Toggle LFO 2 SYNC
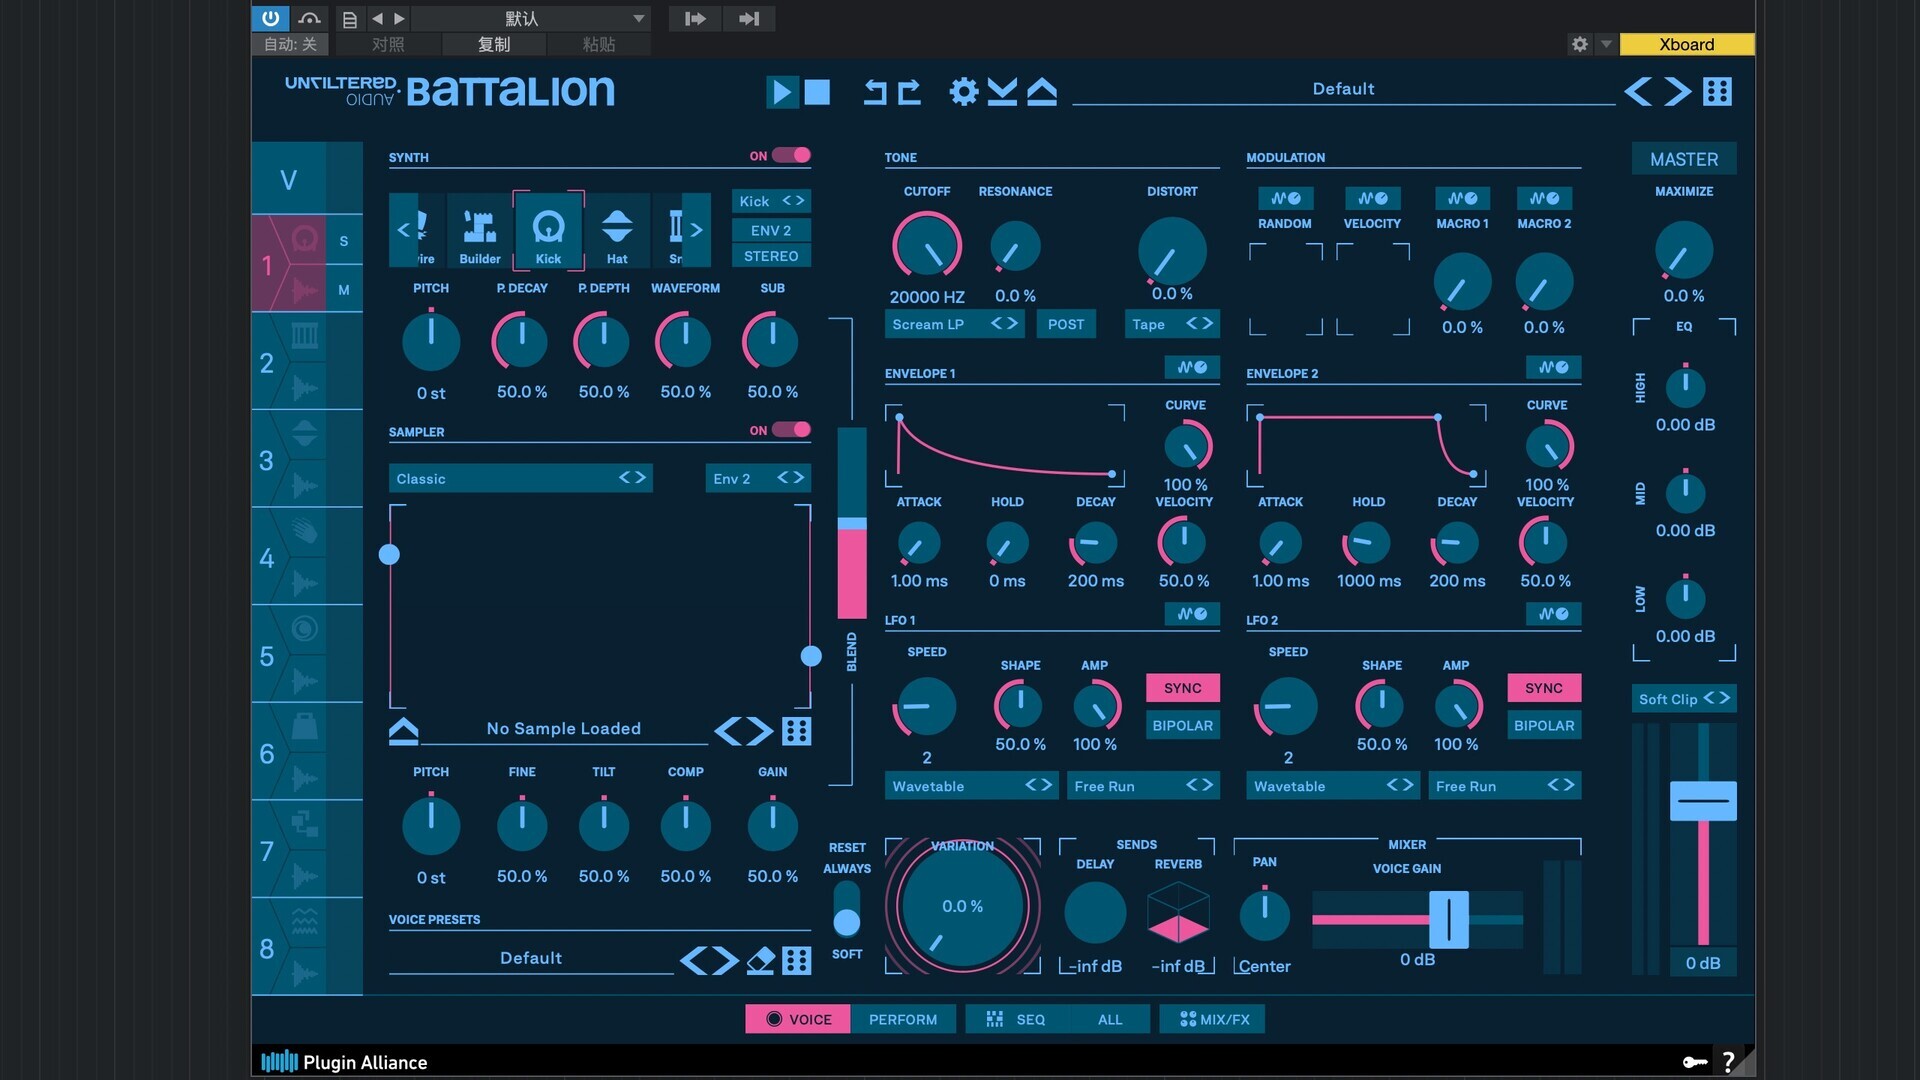The width and height of the screenshot is (1920, 1080). pyautogui.click(x=1544, y=688)
